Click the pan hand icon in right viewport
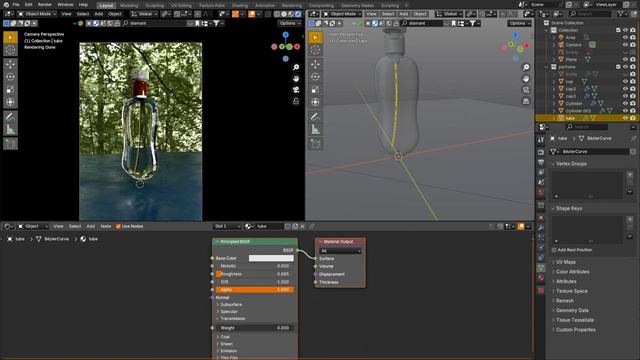Image resolution: width=640 pixels, height=360 pixels. click(x=526, y=78)
